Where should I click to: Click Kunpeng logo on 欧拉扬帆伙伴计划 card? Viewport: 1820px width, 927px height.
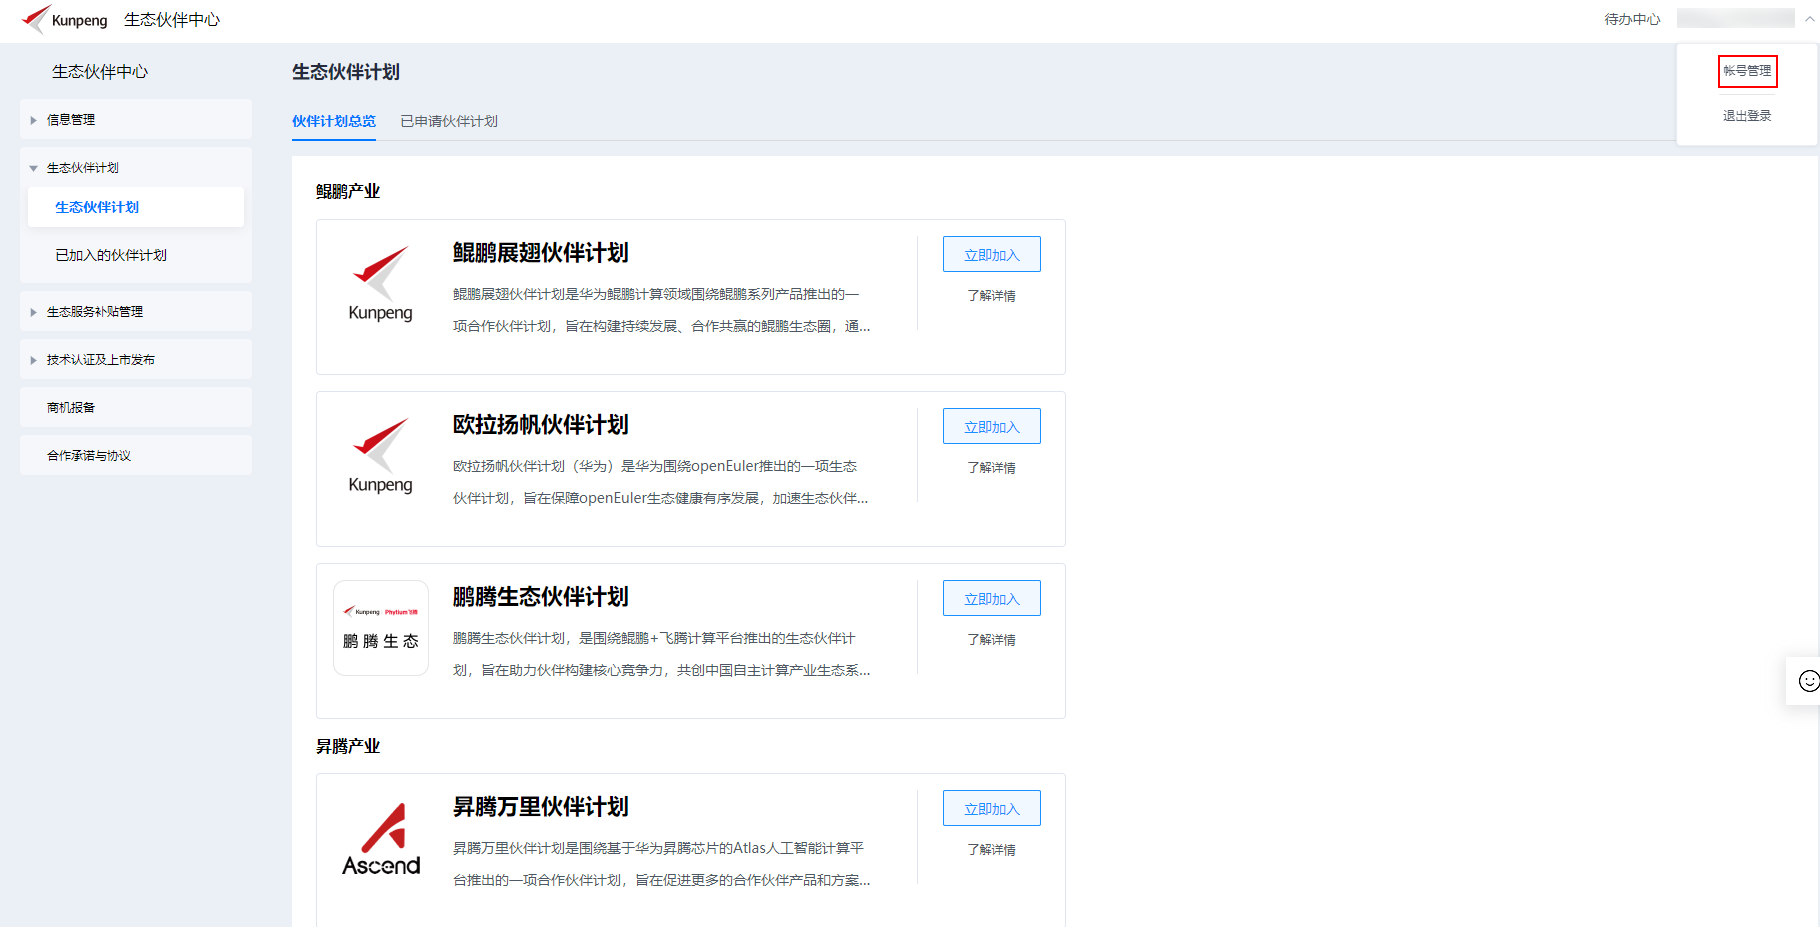381,456
